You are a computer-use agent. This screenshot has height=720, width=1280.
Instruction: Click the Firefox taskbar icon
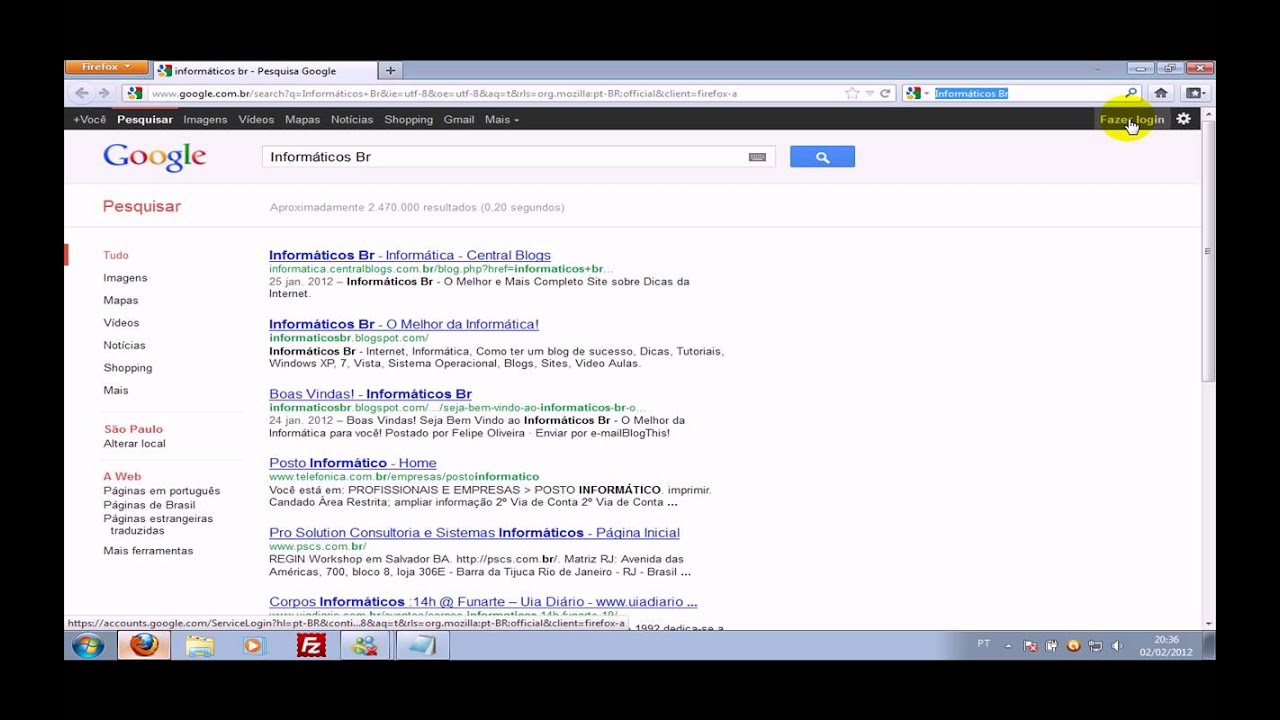click(144, 646)
